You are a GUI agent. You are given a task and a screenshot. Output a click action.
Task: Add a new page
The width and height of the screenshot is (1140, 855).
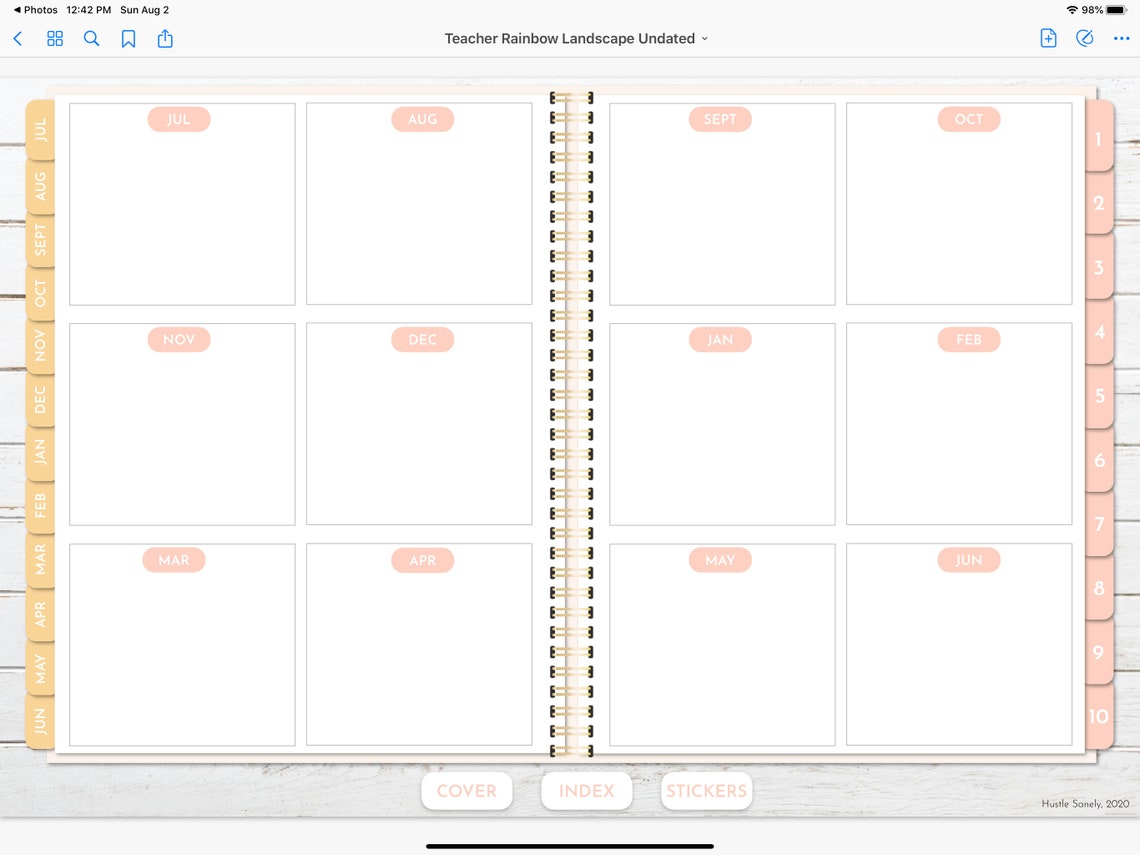(x=1048, y=38)
